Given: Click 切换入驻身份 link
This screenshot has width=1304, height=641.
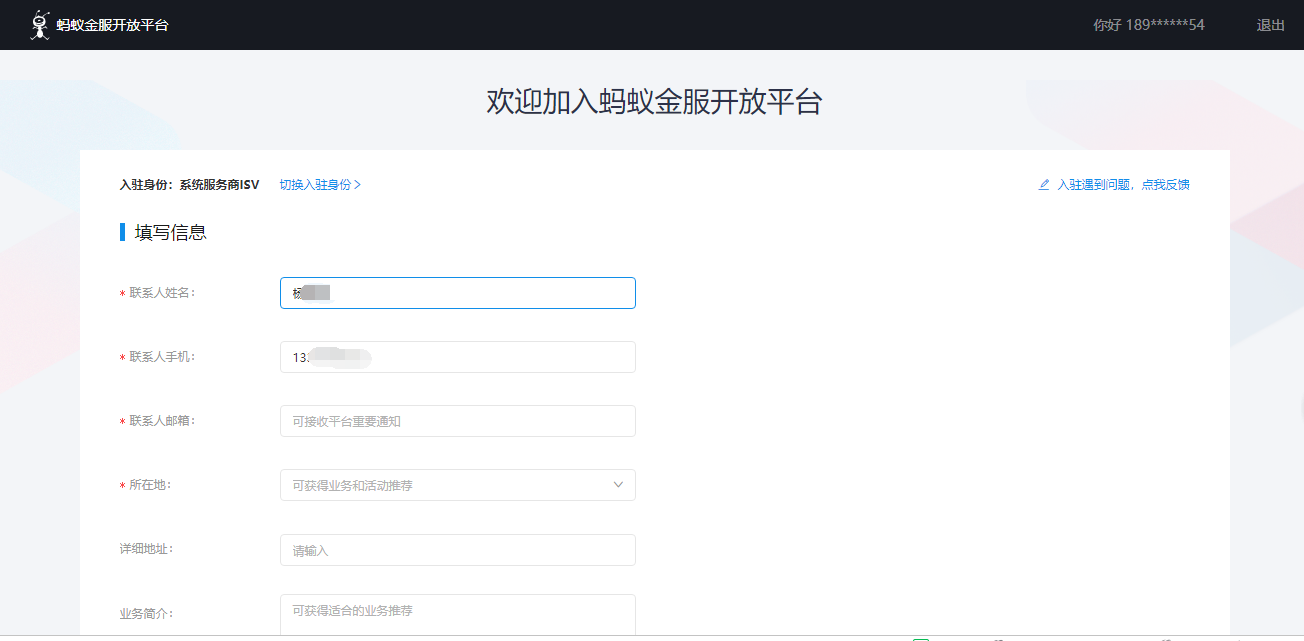Looking at the screenshot, I should click(315, 185).
